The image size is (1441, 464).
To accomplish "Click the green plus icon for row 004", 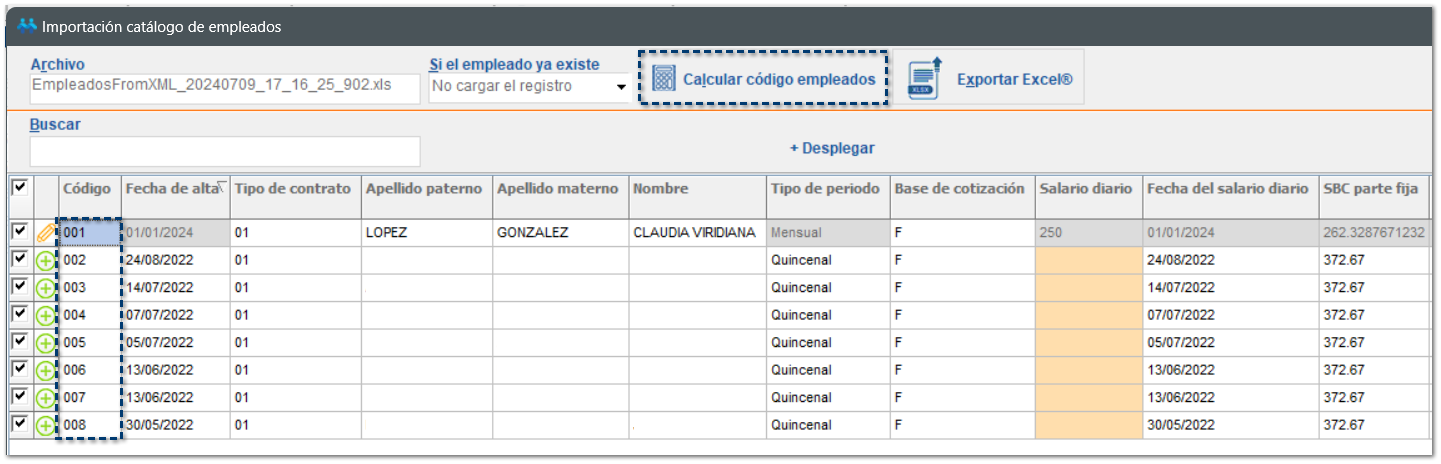I will (46, 316).
